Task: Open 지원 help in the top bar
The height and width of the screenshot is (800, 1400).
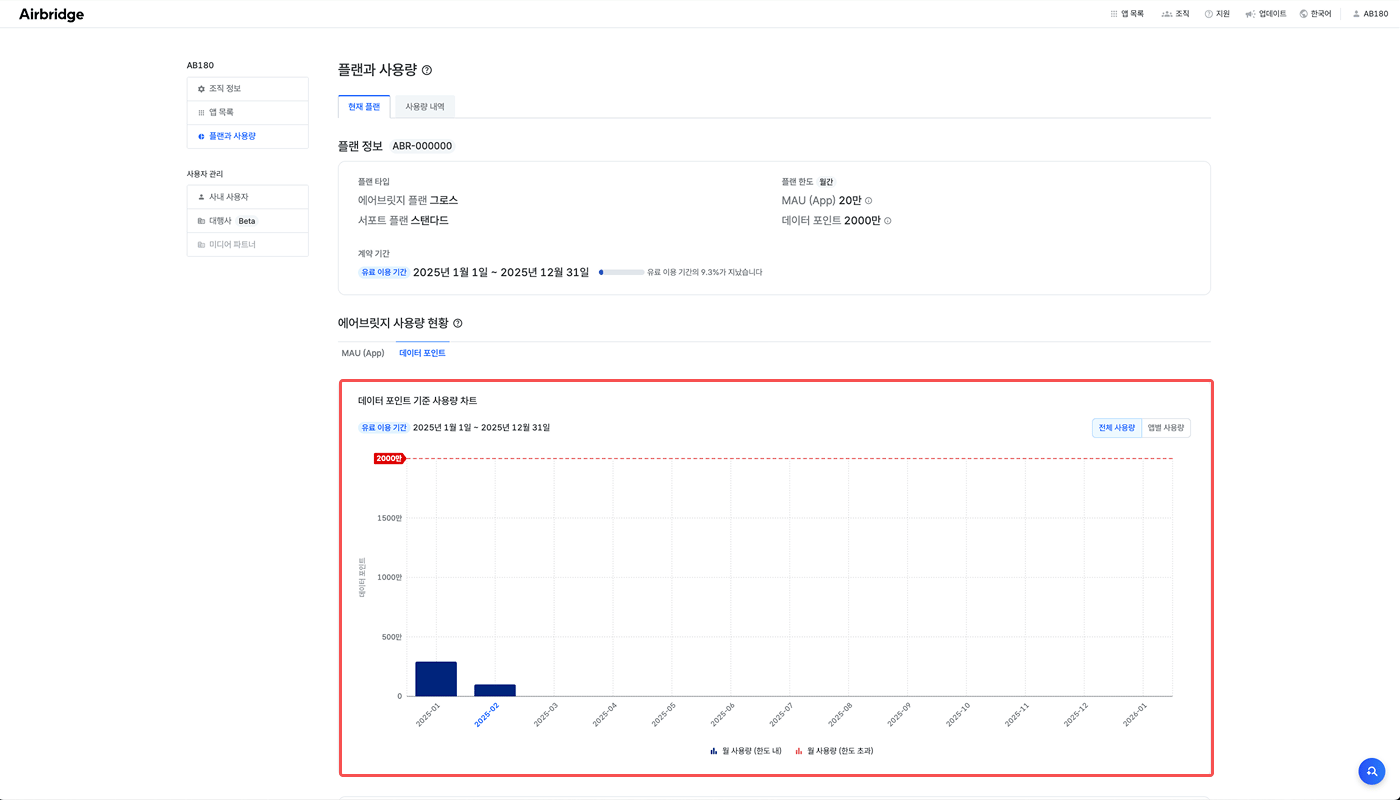Action: click(1217, 14)
